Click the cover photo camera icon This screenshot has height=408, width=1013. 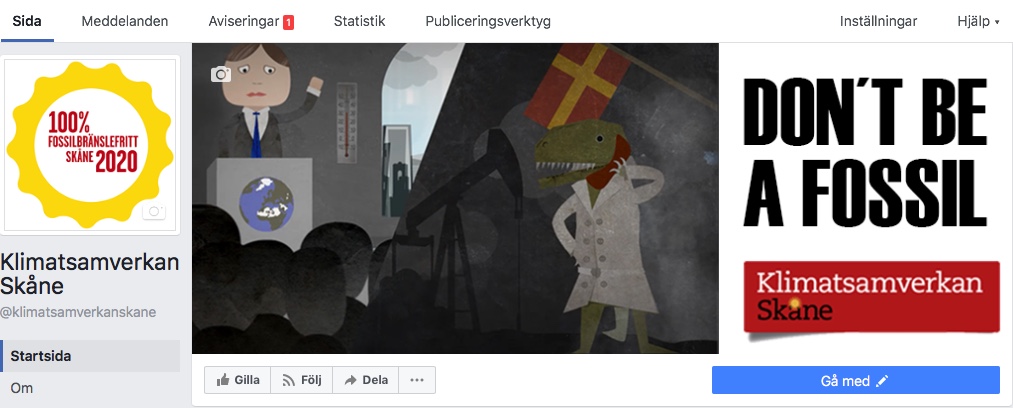(x=221, y=74)
